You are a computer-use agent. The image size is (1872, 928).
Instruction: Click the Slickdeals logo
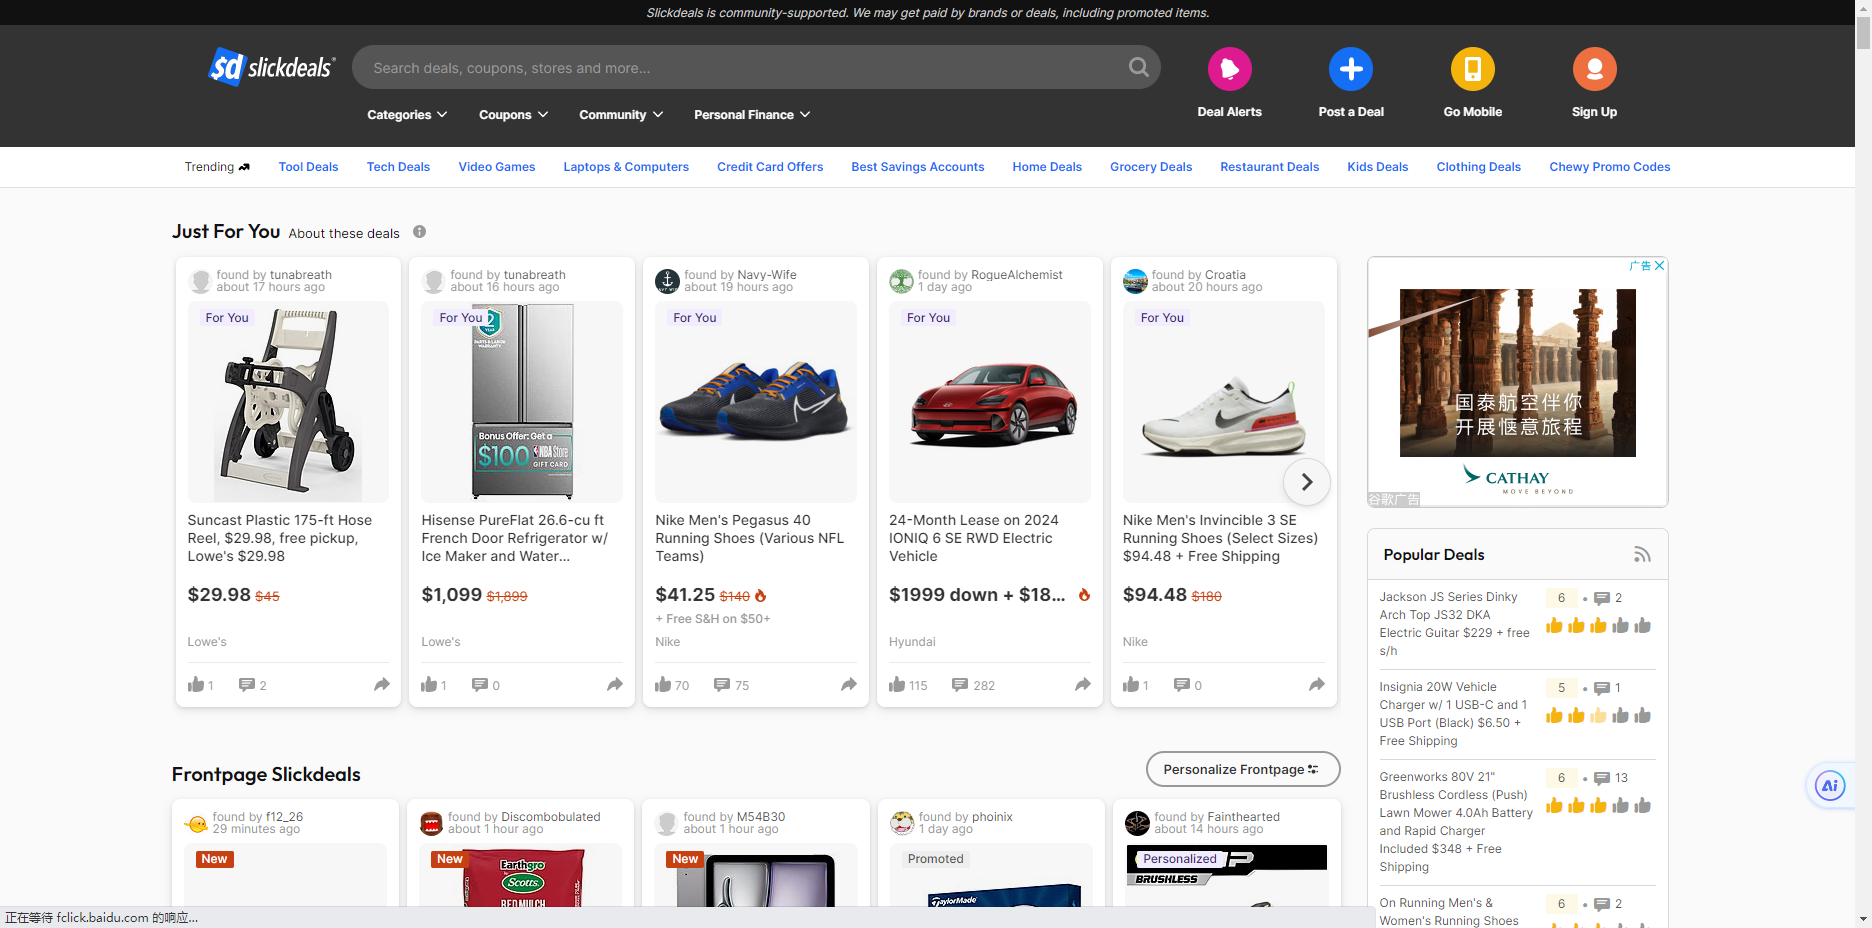click(271, 67)
